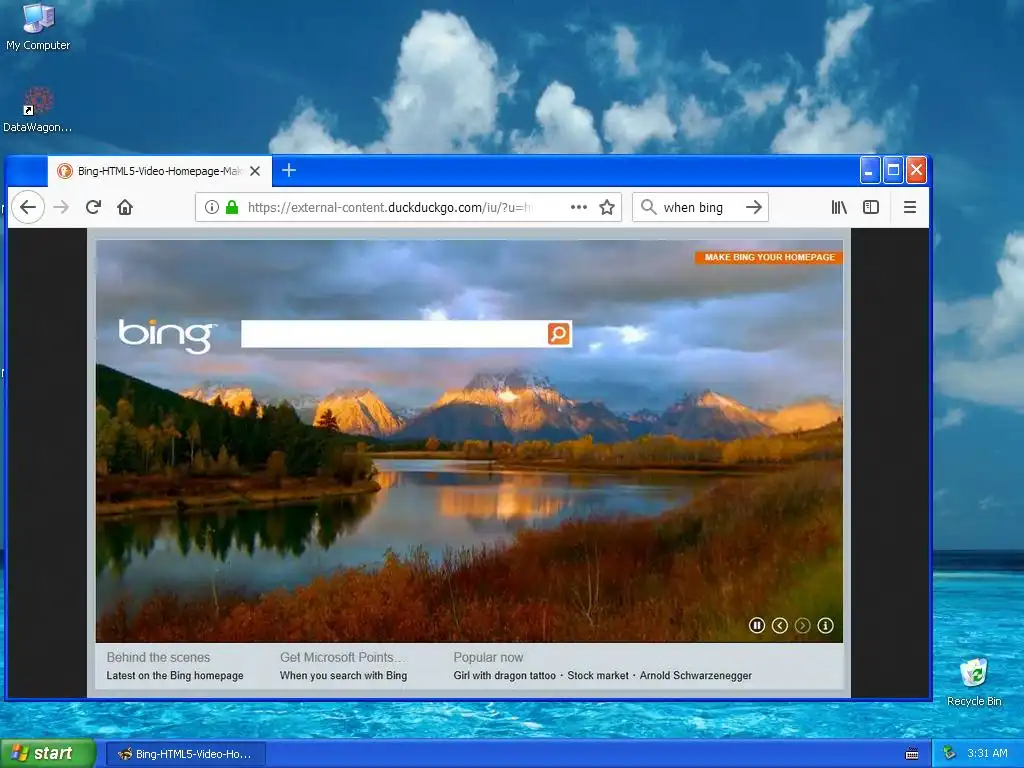Select the Recycle Bin icon
The image size is (1024, 768).
974,682
